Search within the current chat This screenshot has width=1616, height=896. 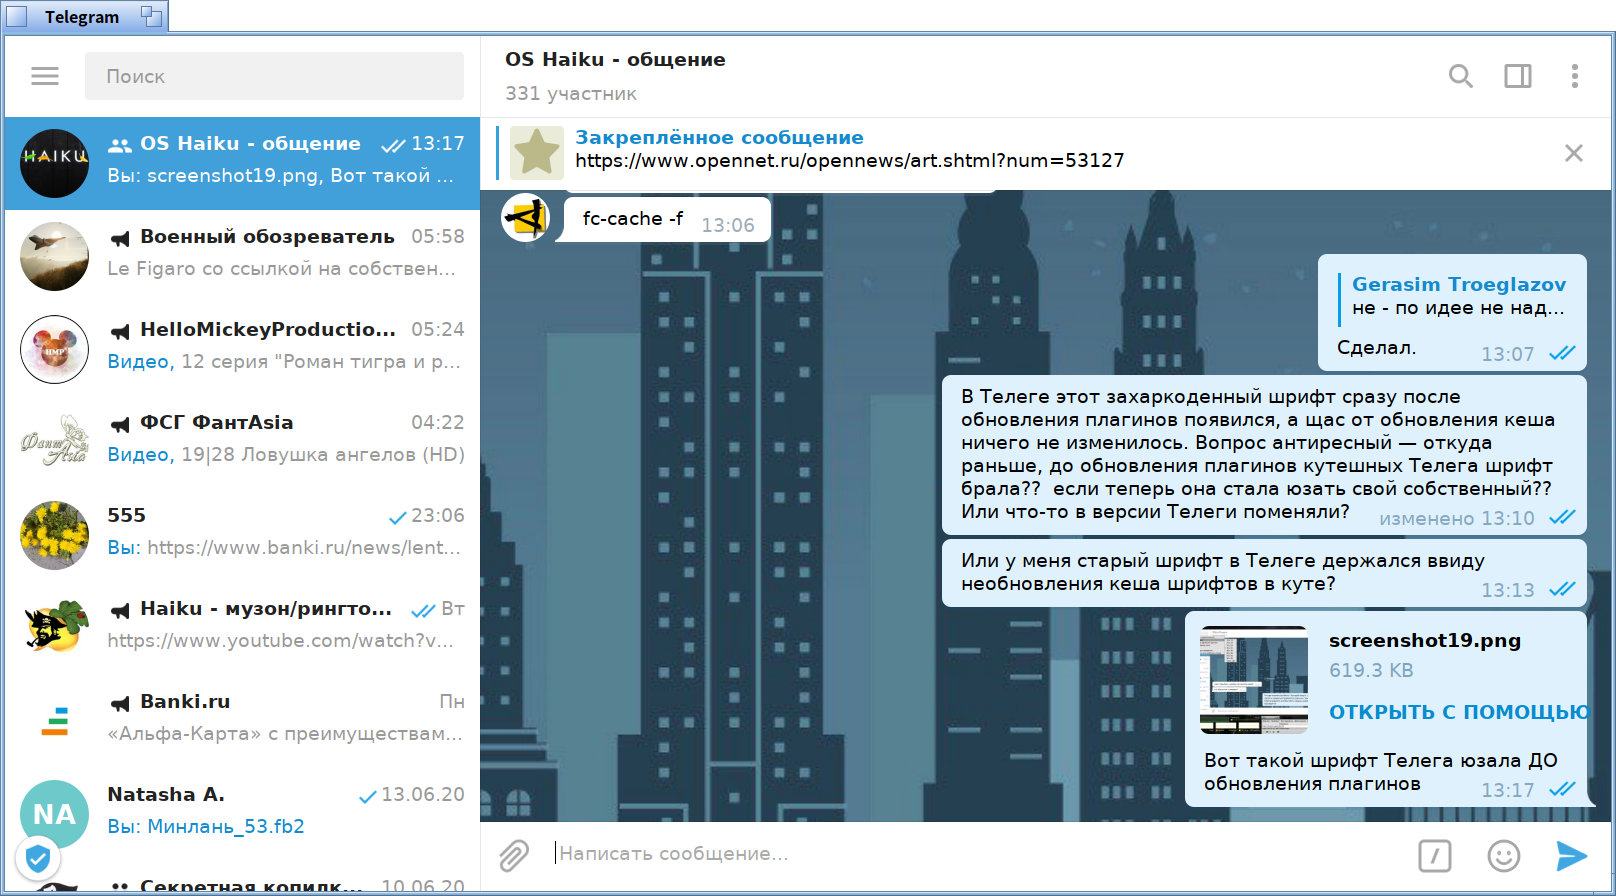[x=1461, y=76]
